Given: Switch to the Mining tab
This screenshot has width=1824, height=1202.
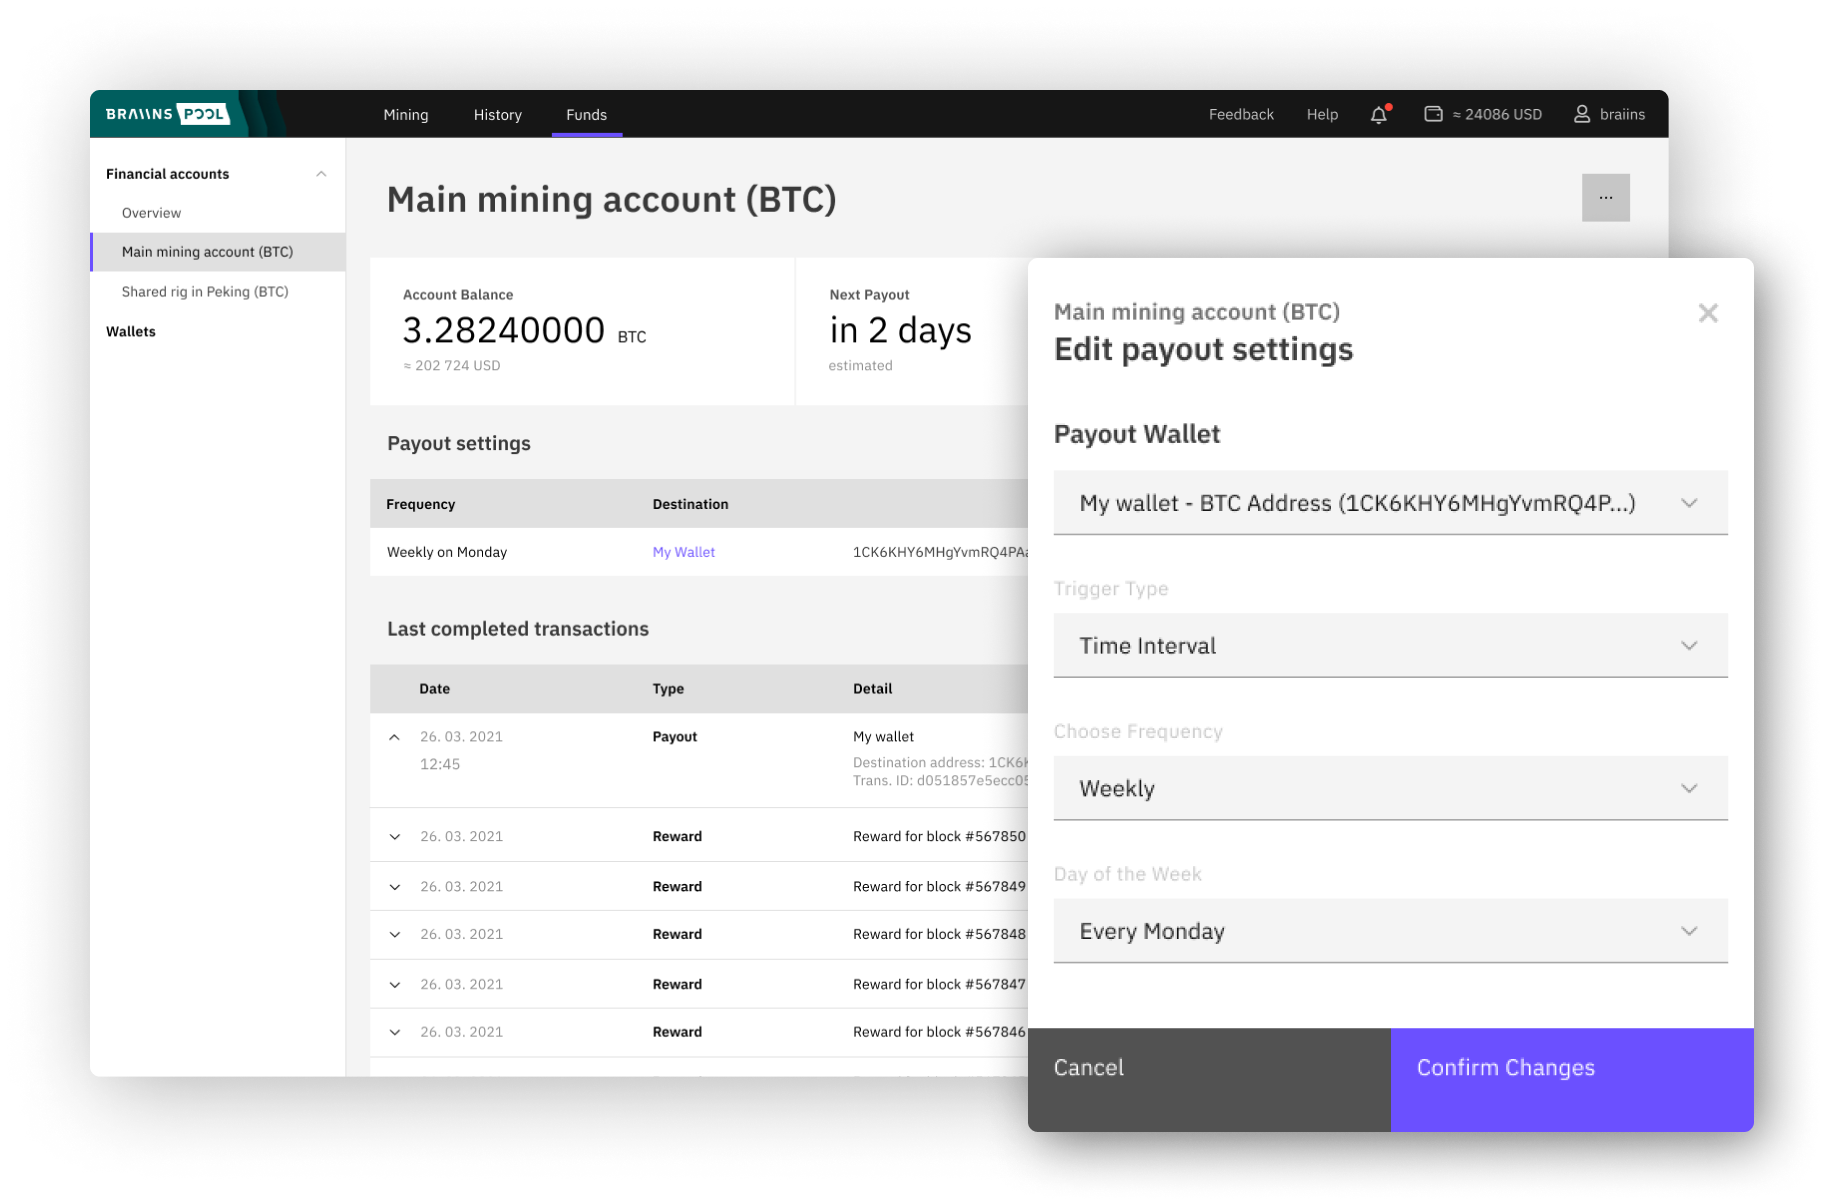Looking at the screenshot, I should pos(406,115).
